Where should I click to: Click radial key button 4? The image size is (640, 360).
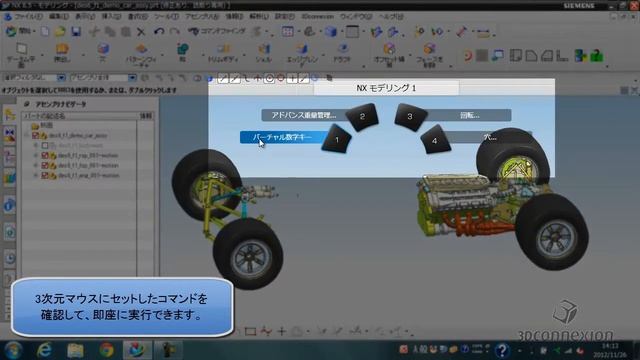pyautogui.click(x=435, y=140)
